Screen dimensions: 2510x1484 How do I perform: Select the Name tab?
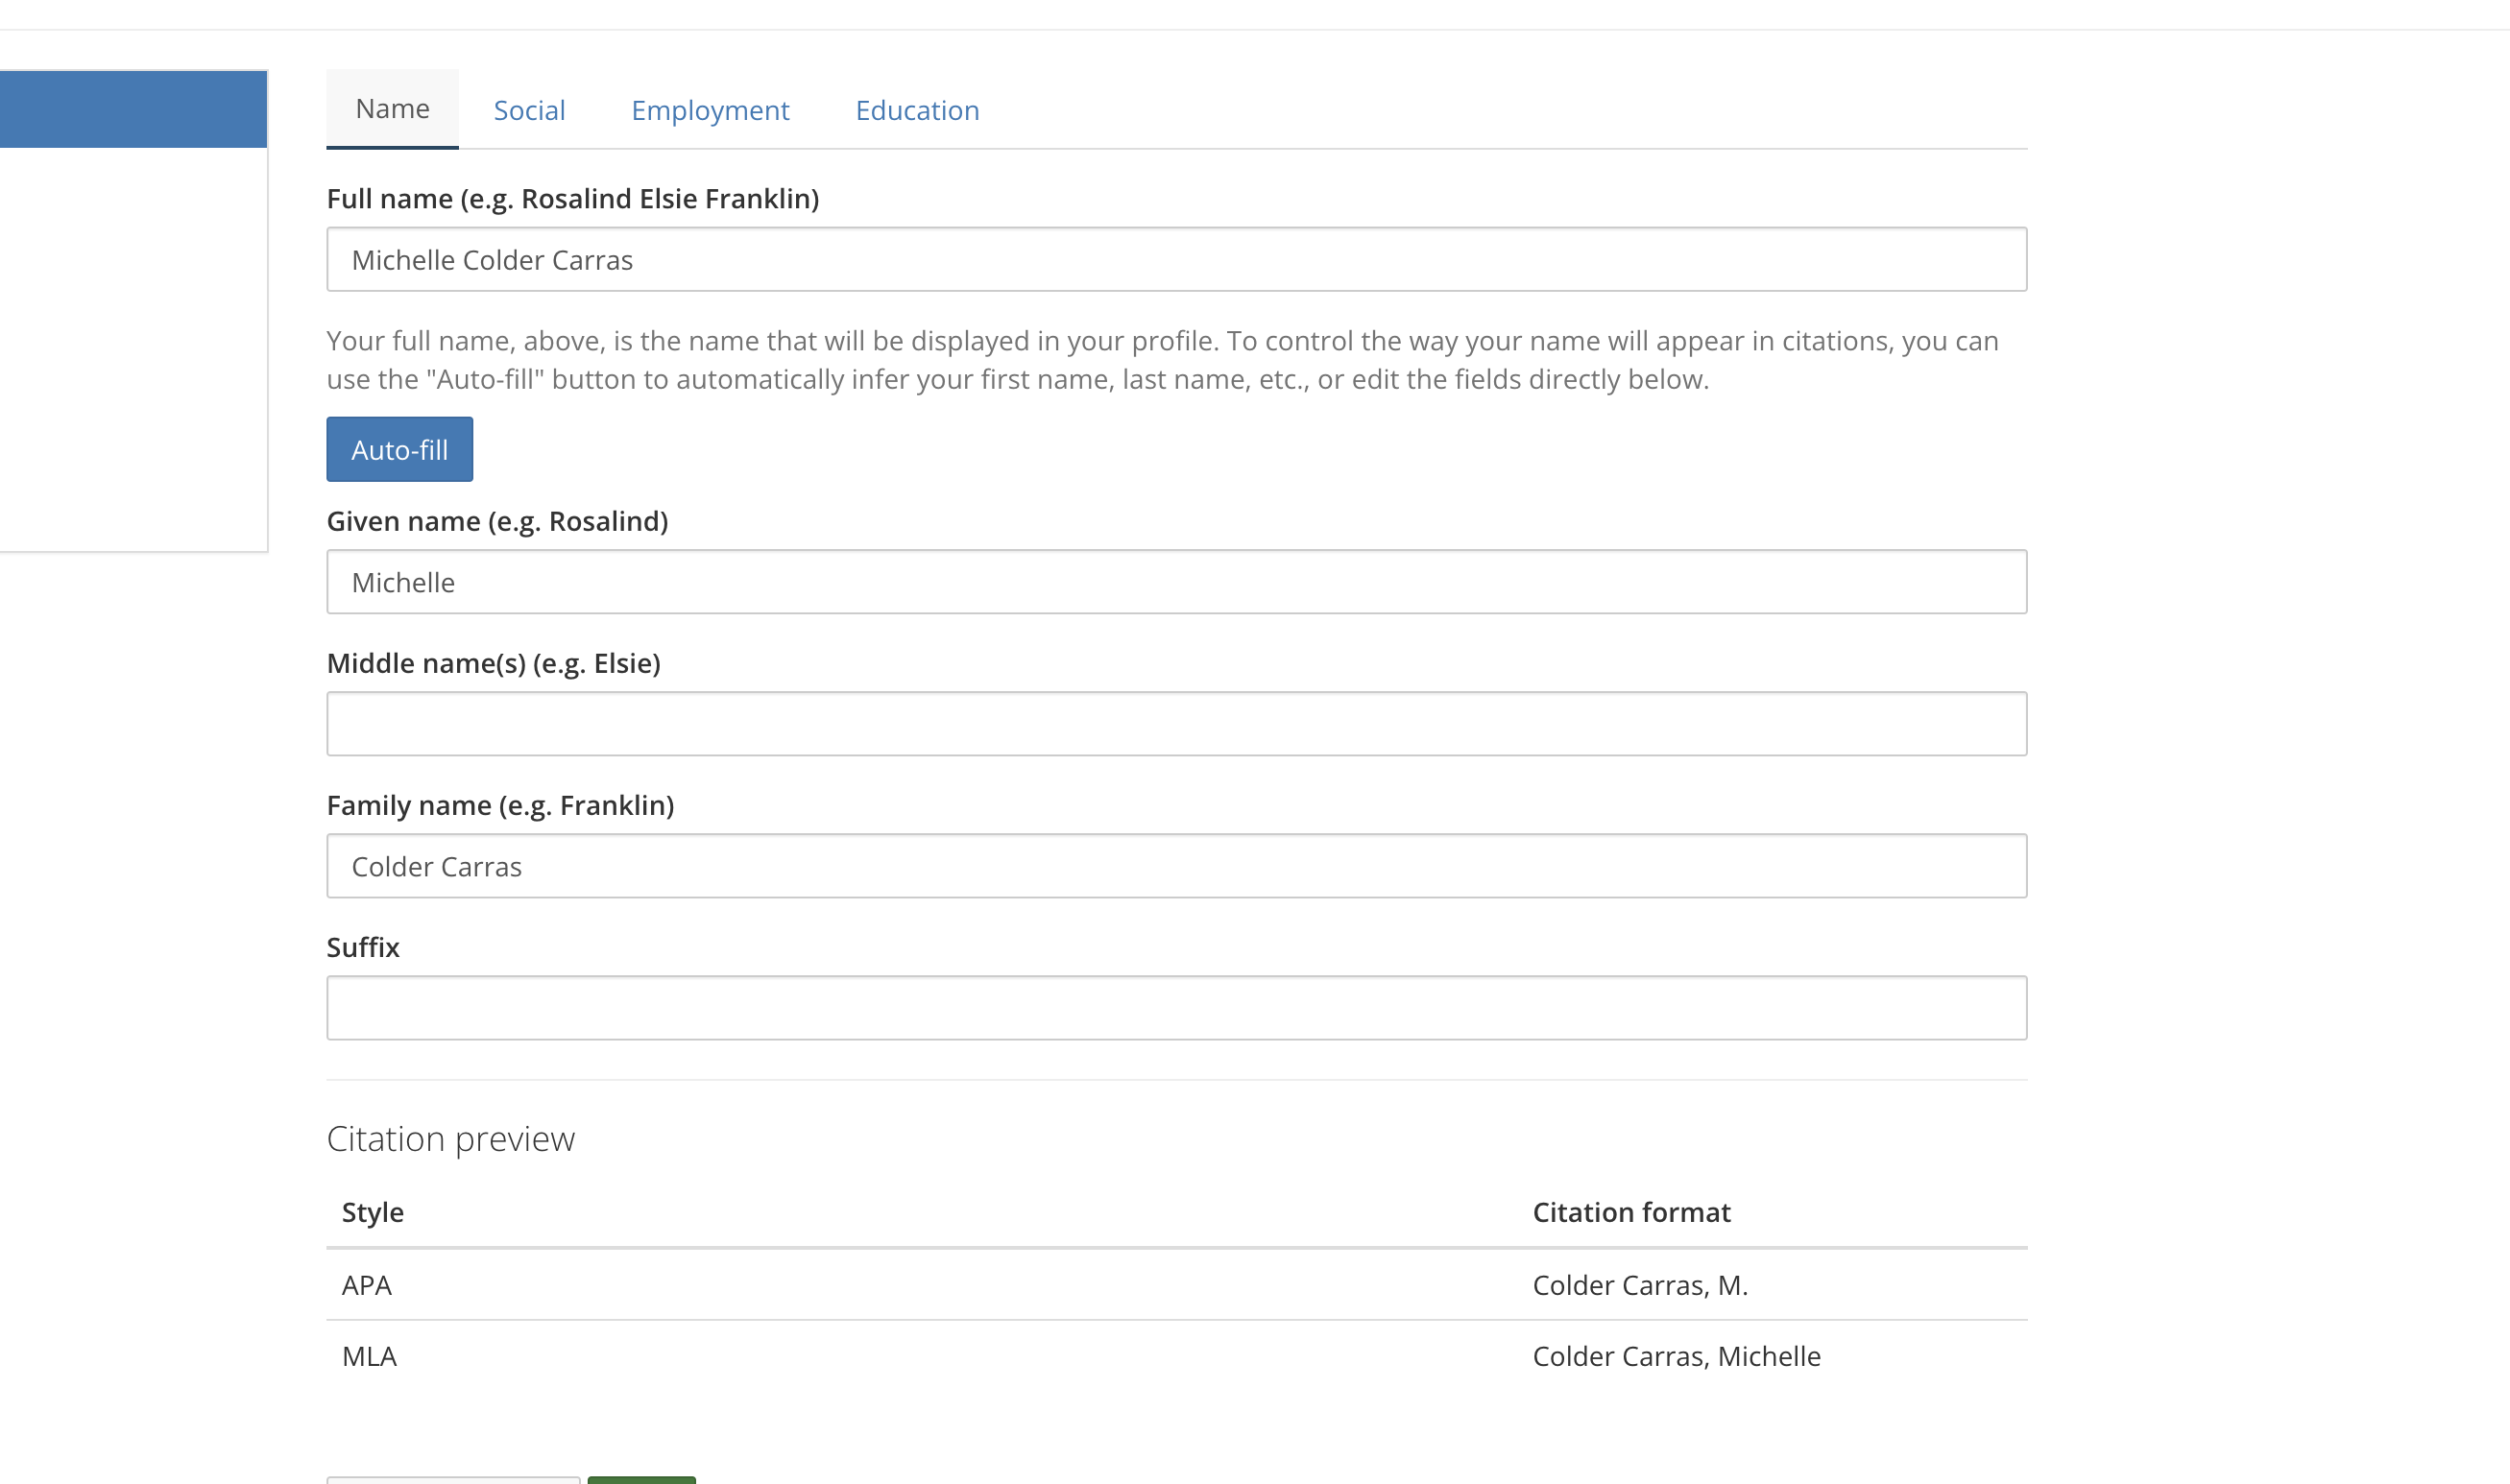pyautogui.click(x=392, y=108)
